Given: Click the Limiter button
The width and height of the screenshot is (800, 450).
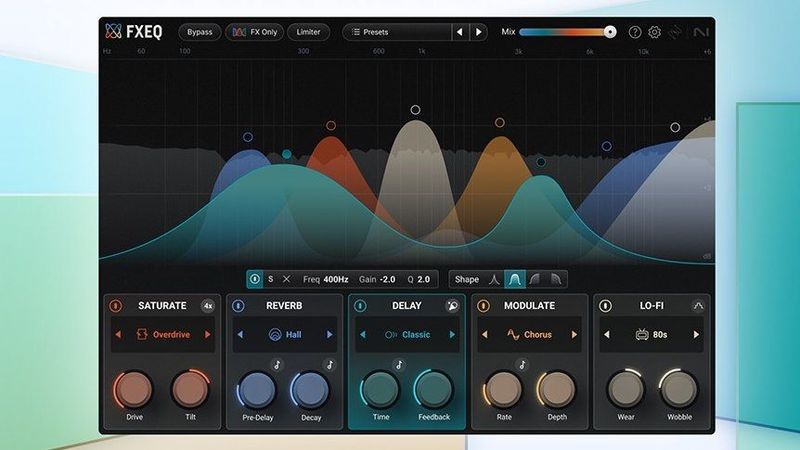Looking at the screenshot, I should 308,32.
